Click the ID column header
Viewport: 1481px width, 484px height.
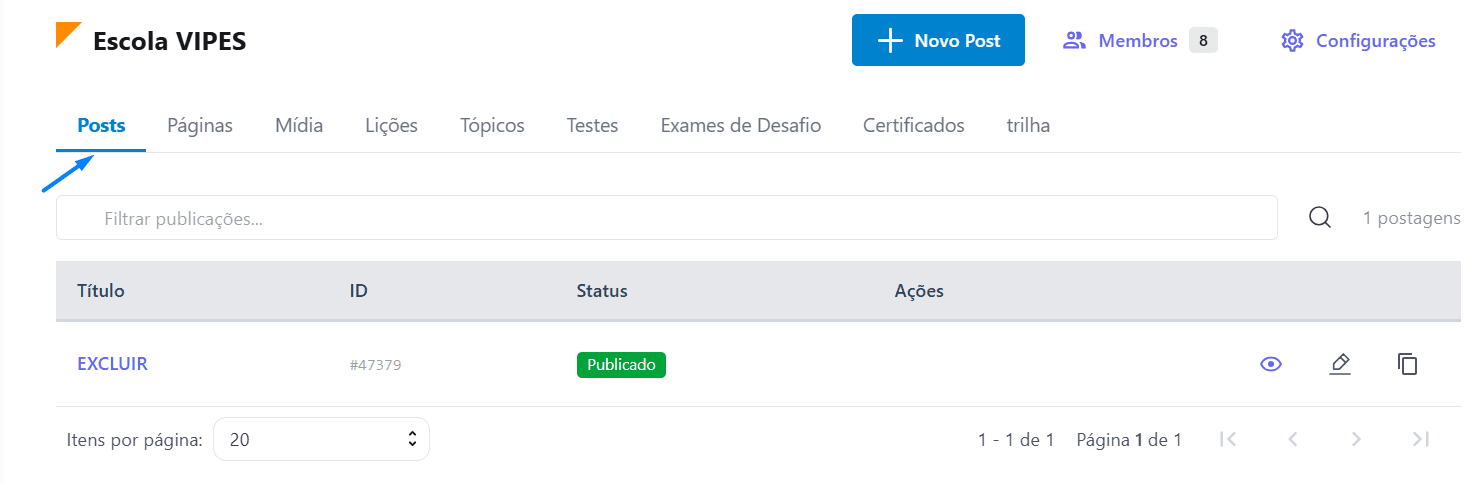358,291
